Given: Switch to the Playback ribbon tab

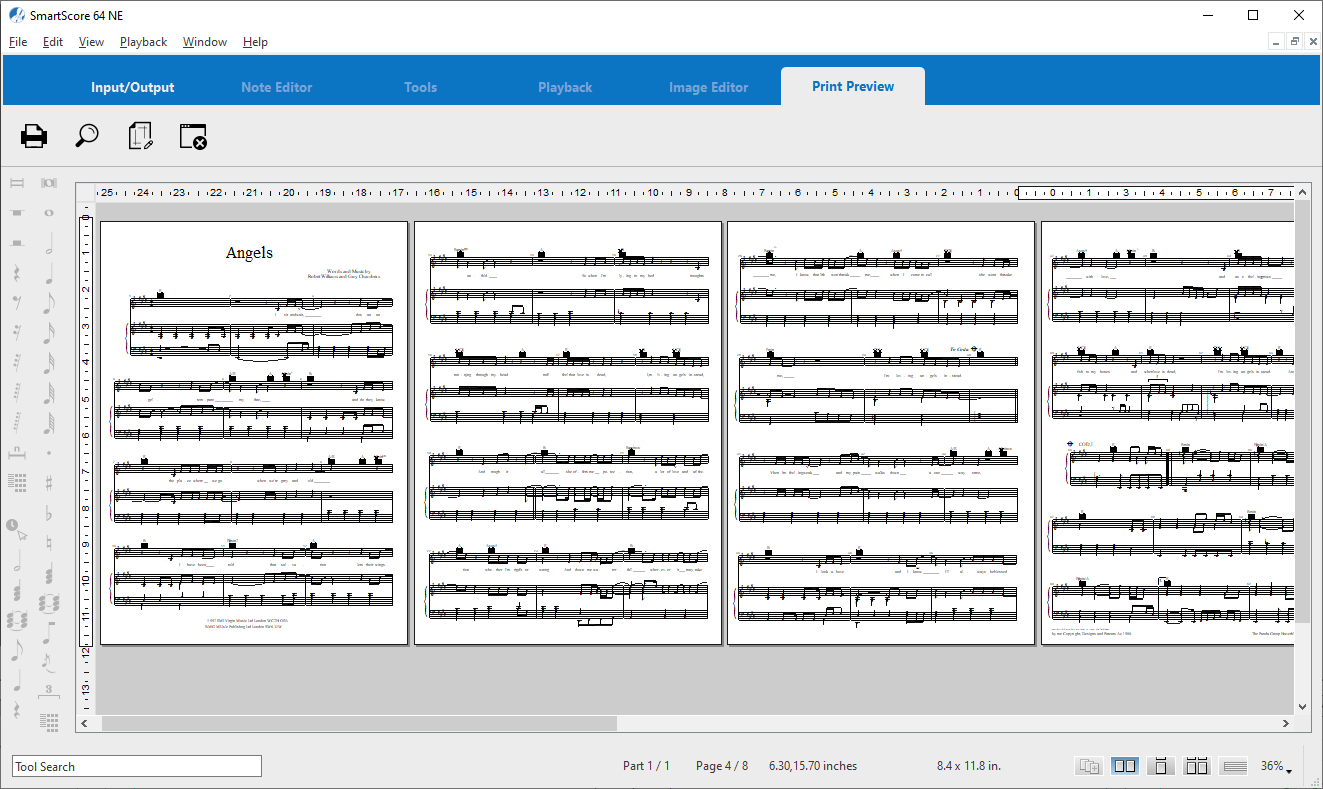Looking at the screenshot, I should coord(565,87).
